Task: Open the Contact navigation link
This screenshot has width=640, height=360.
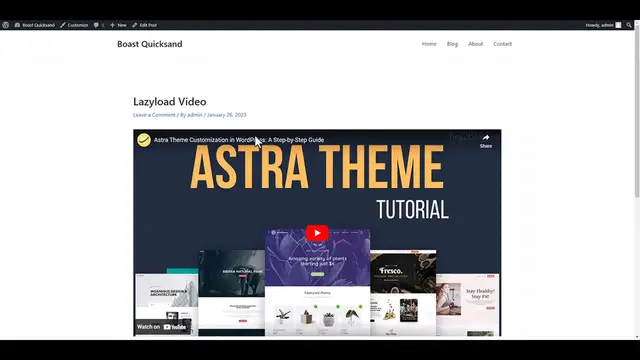Action: pos(502,44)
